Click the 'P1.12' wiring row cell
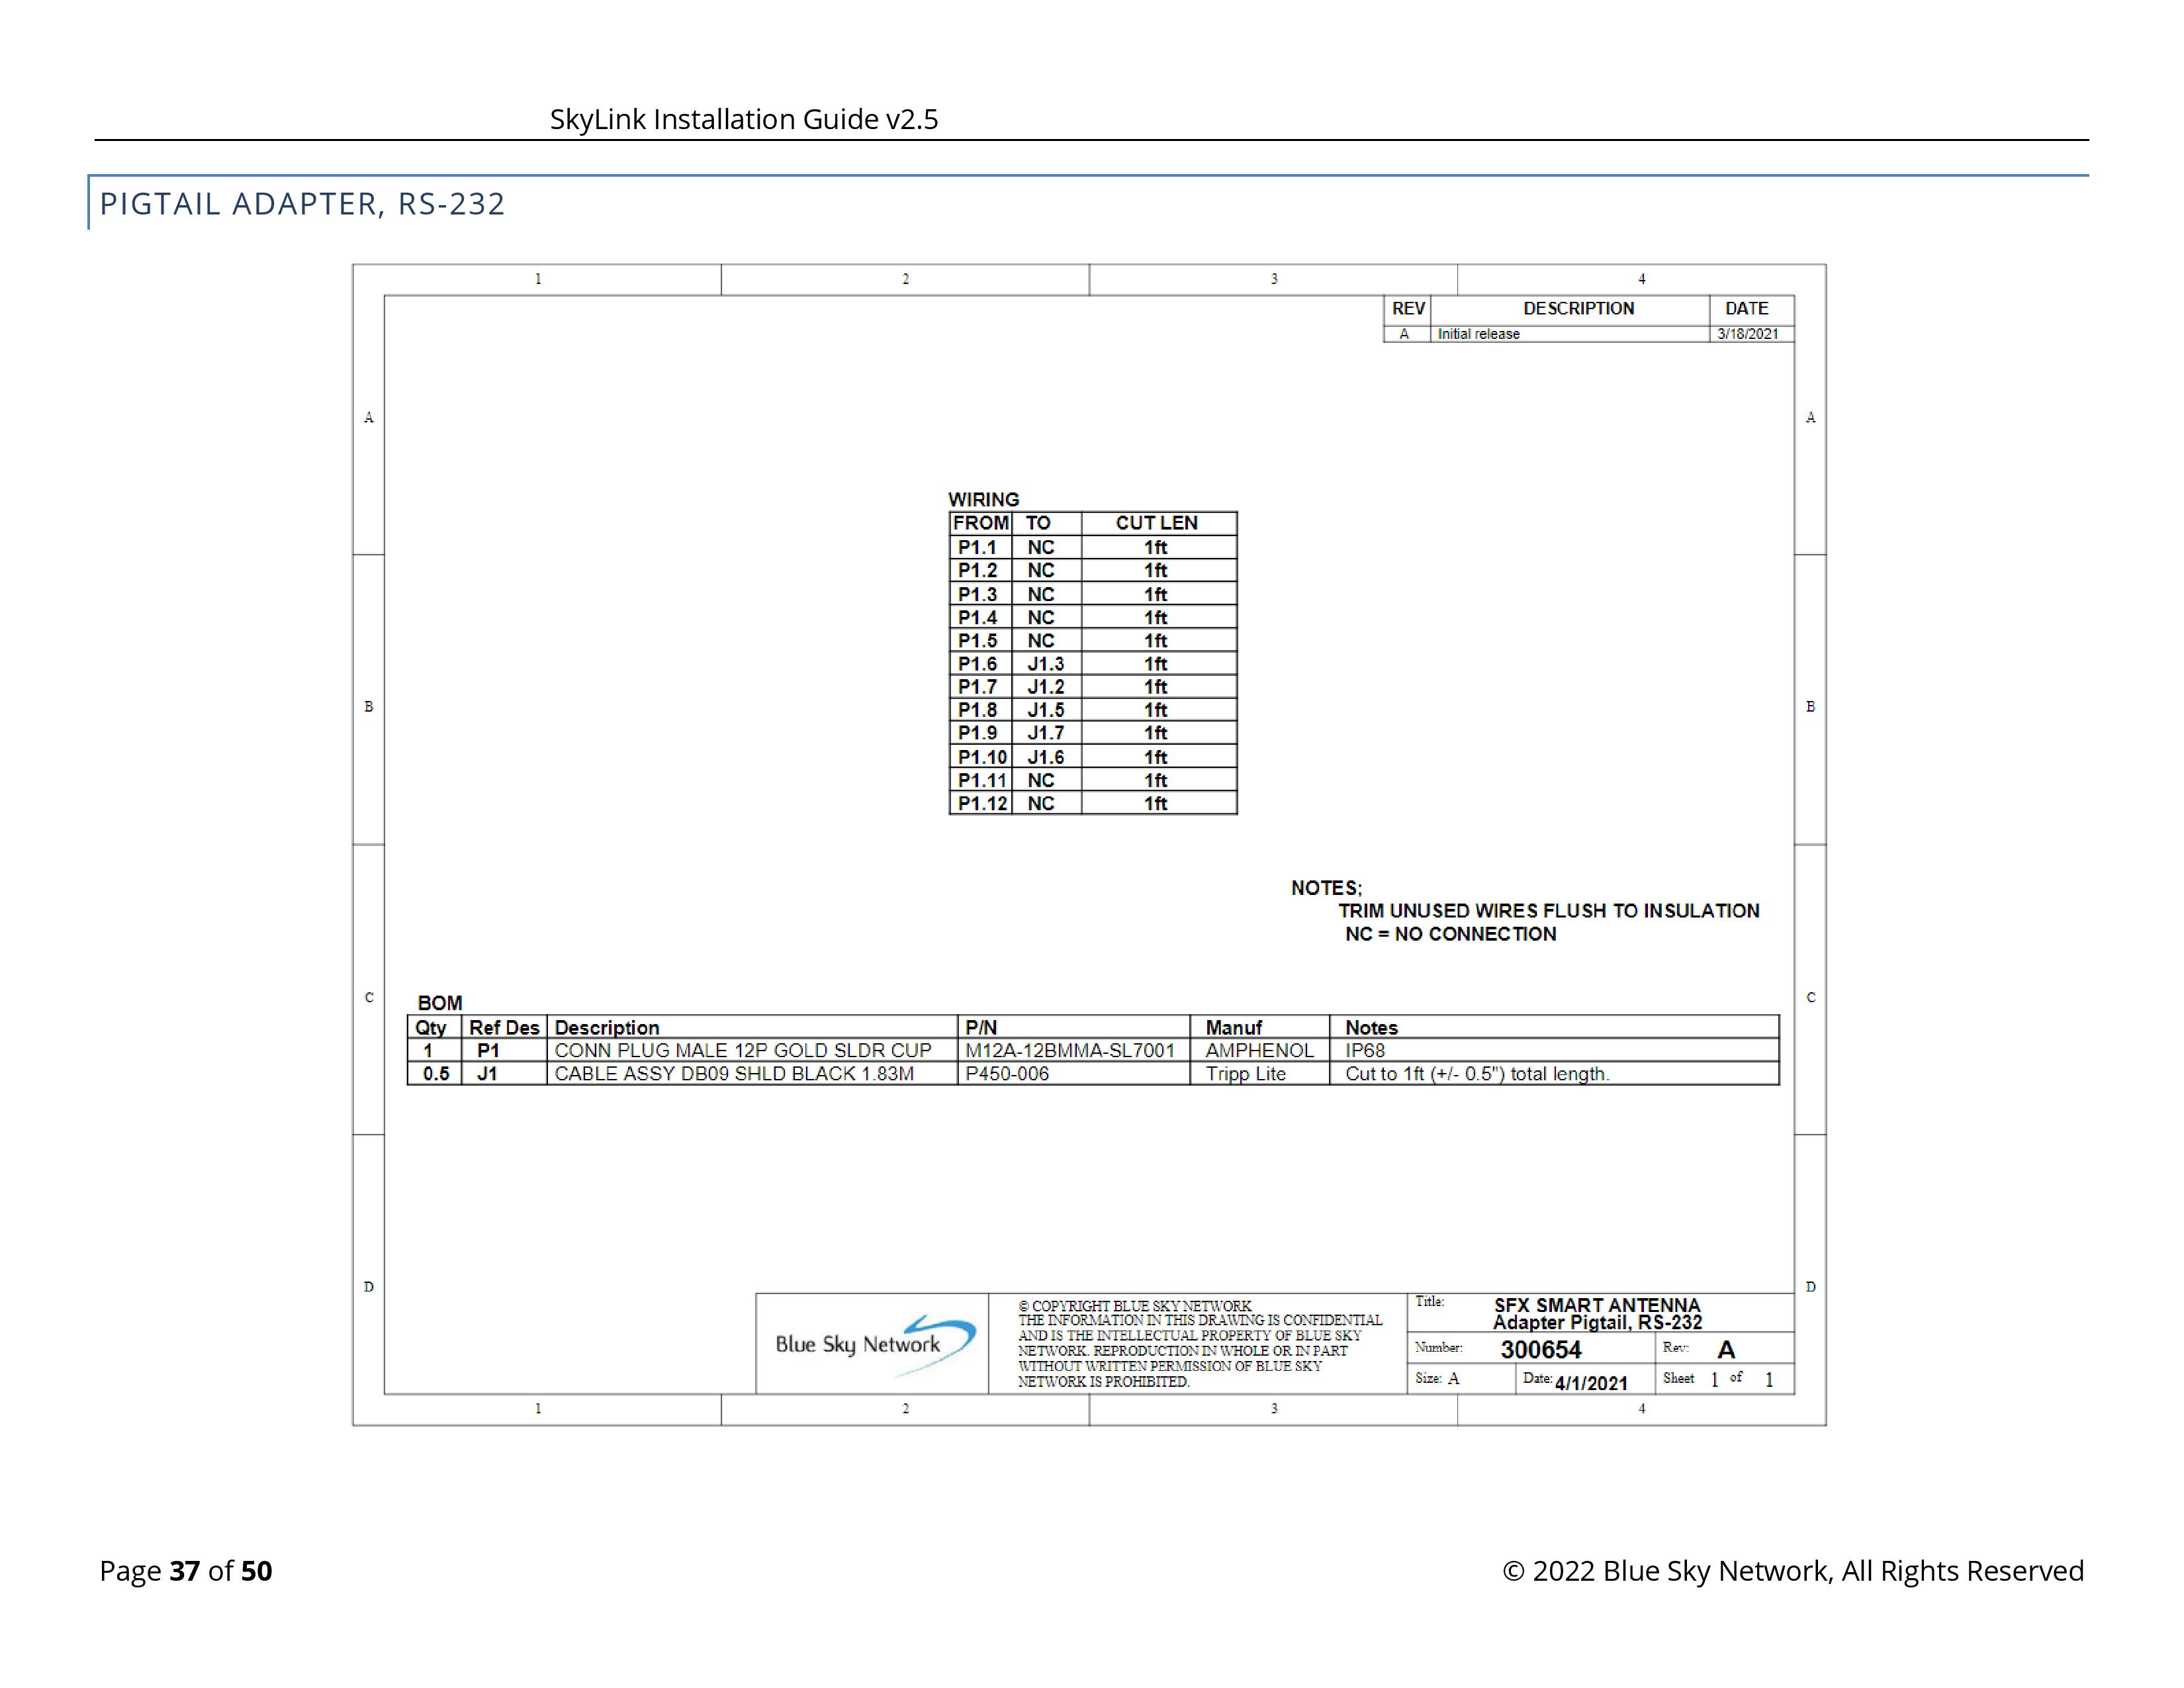The image size is (2184, 1688). coord(982,803)
